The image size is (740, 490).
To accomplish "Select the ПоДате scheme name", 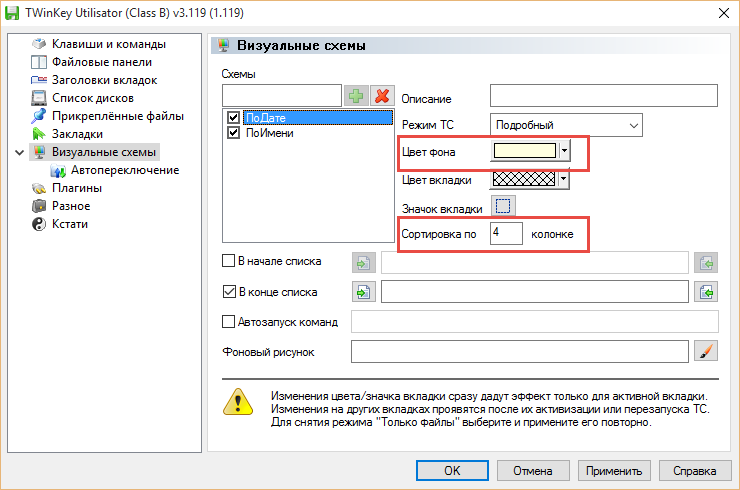I will [319, 118].
